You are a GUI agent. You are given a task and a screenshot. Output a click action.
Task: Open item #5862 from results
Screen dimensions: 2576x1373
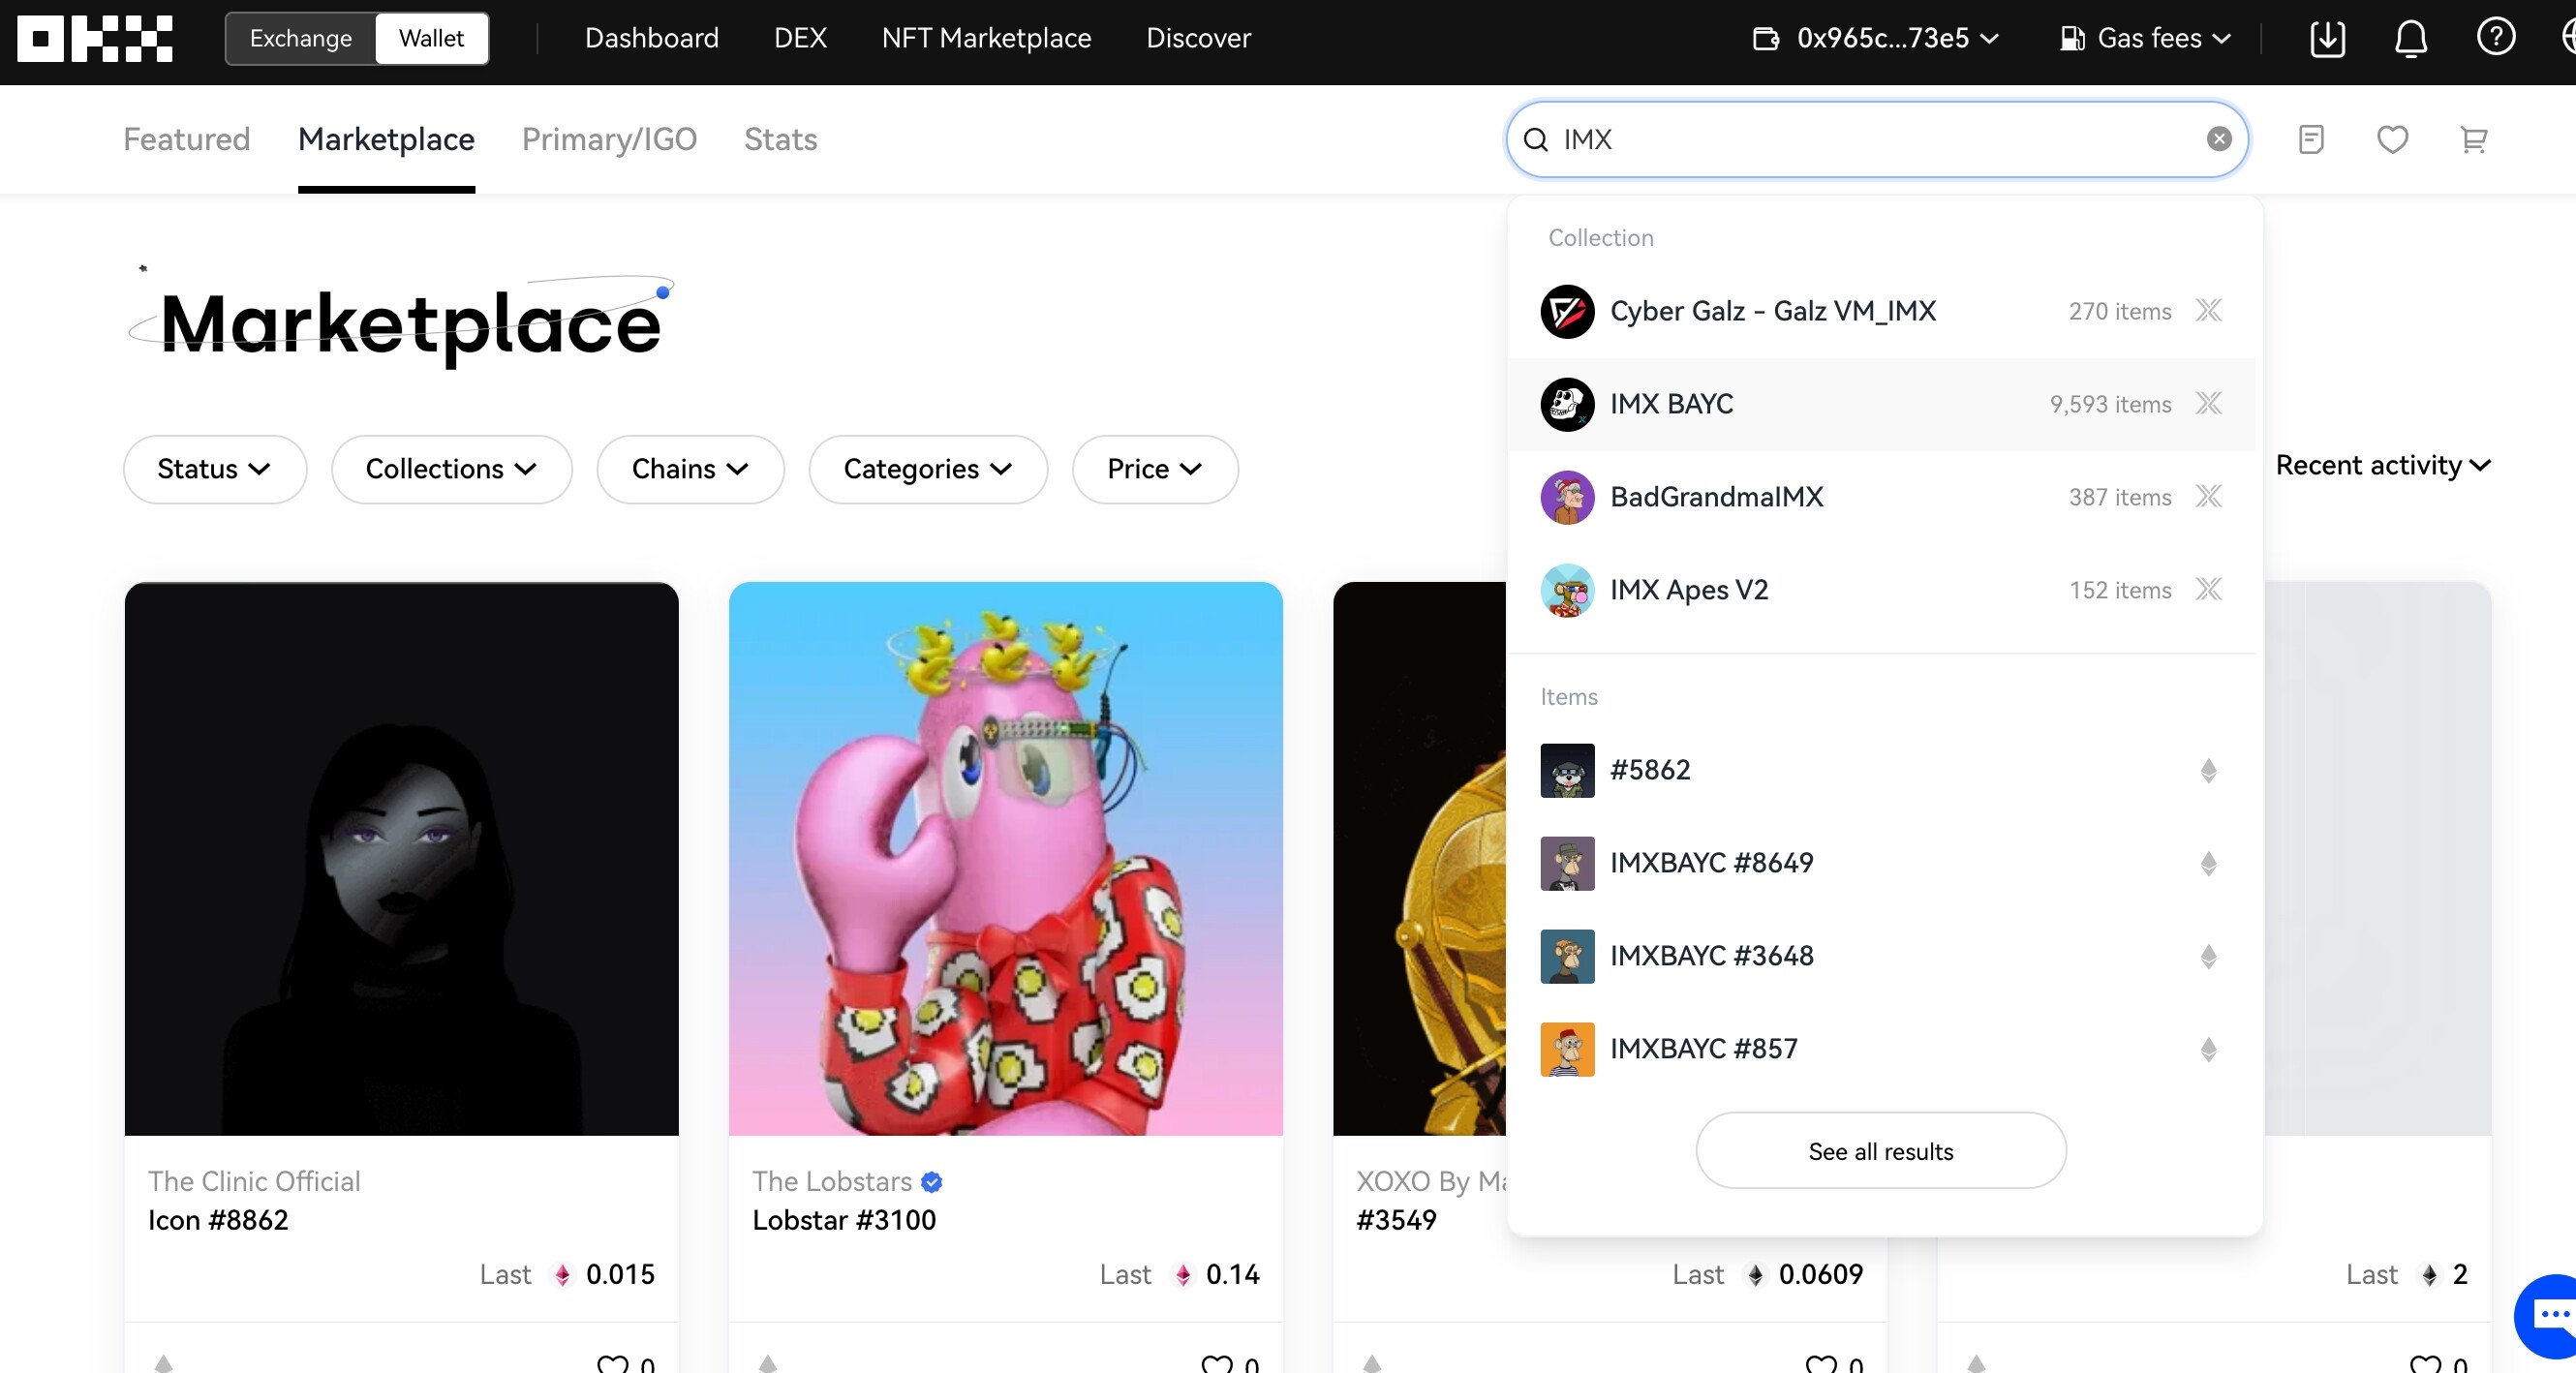tap(1880, 770)
